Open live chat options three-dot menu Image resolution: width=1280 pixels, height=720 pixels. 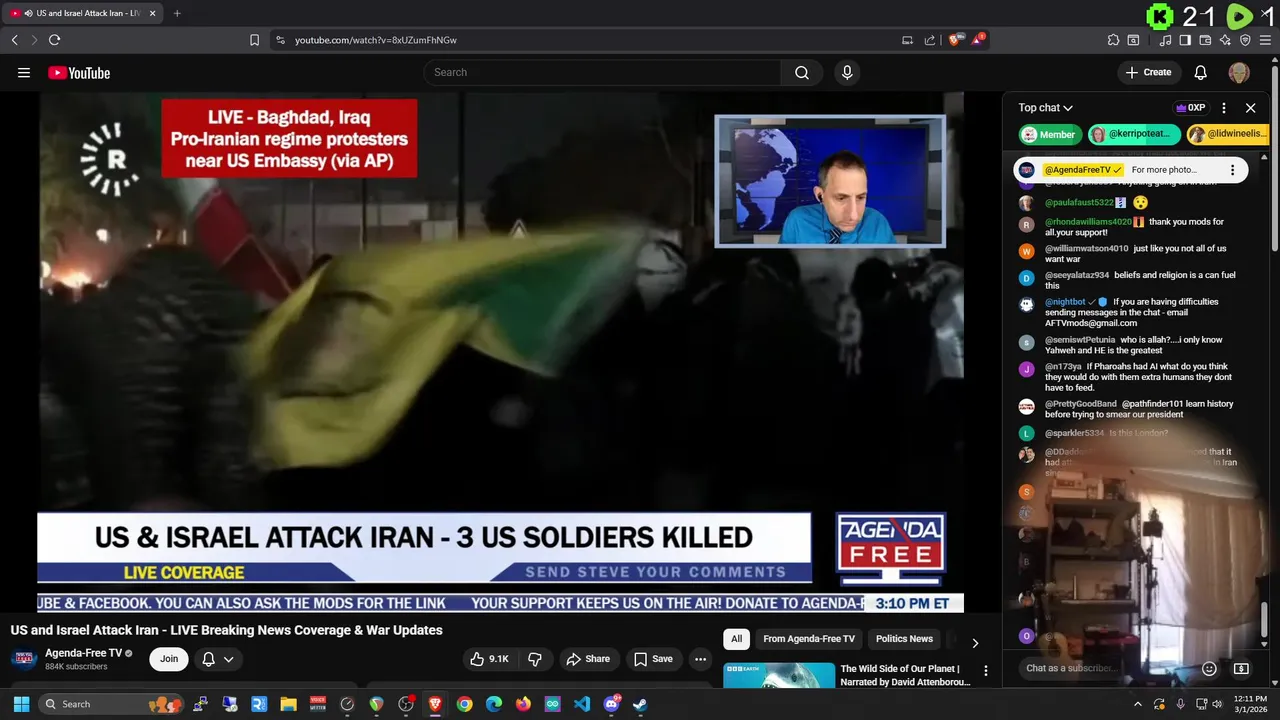point(1224,108)
